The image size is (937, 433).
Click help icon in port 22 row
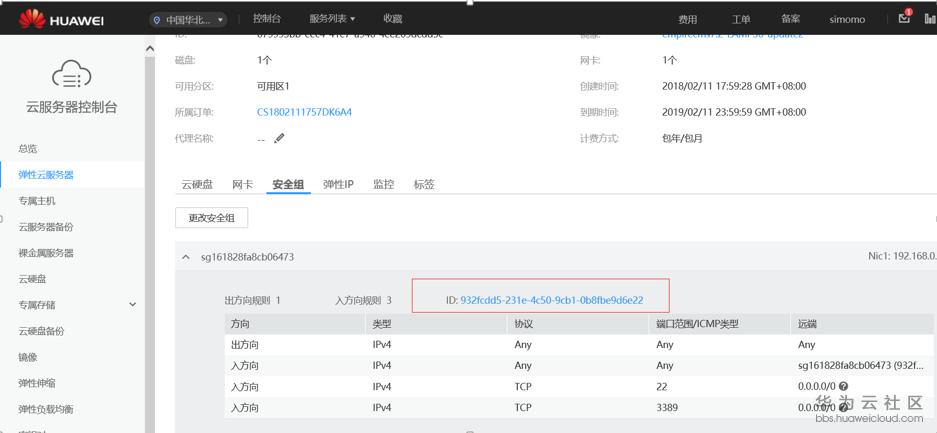click(x=843, y=386)
